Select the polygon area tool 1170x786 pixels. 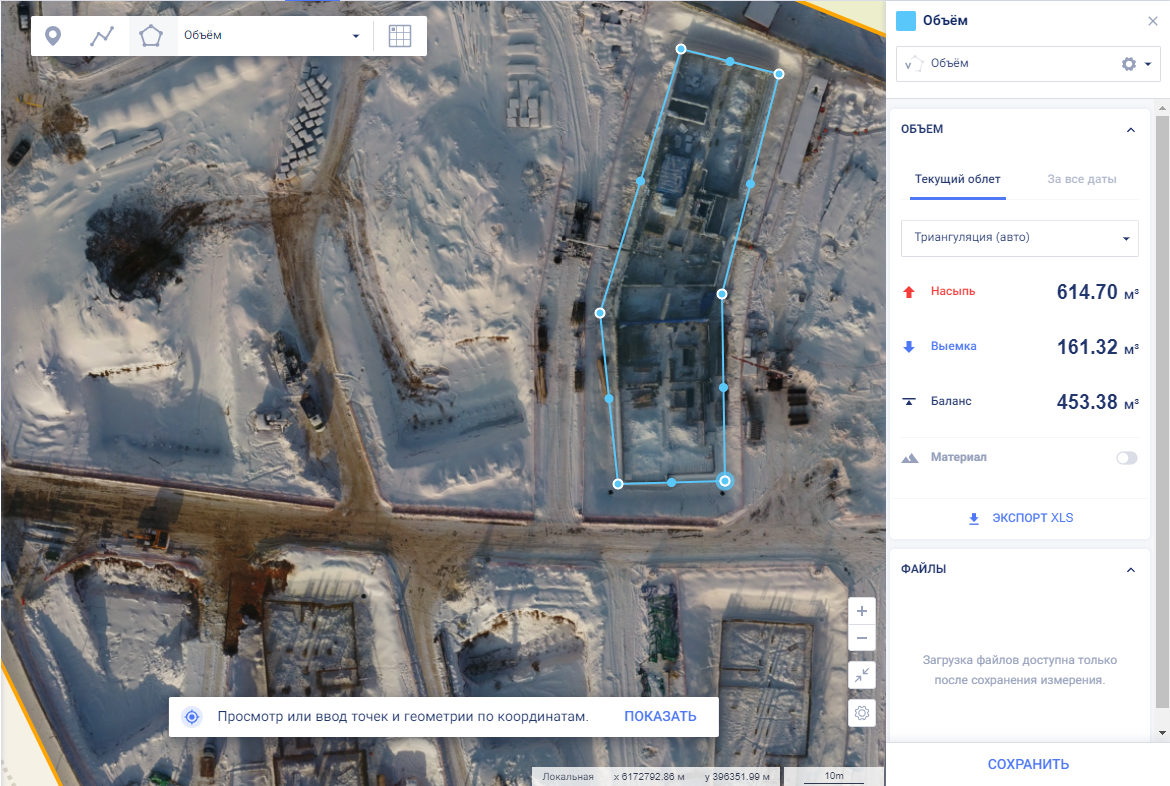[151, 36]
